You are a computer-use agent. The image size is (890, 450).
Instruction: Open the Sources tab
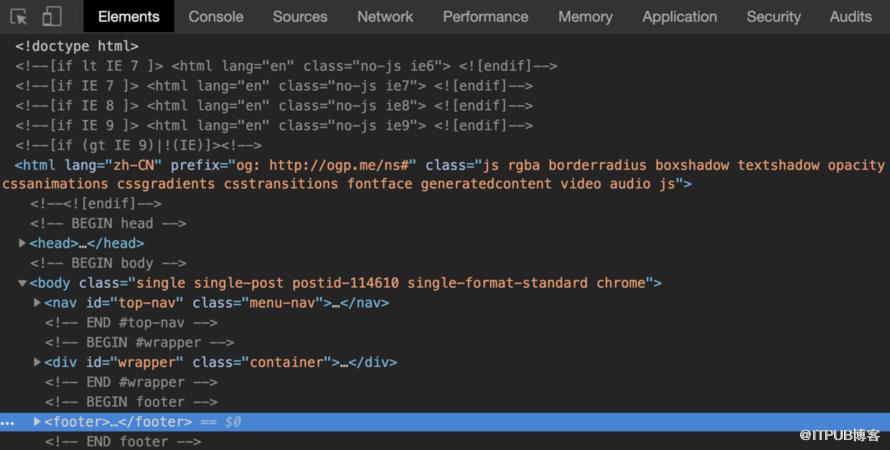click(300, 16)
